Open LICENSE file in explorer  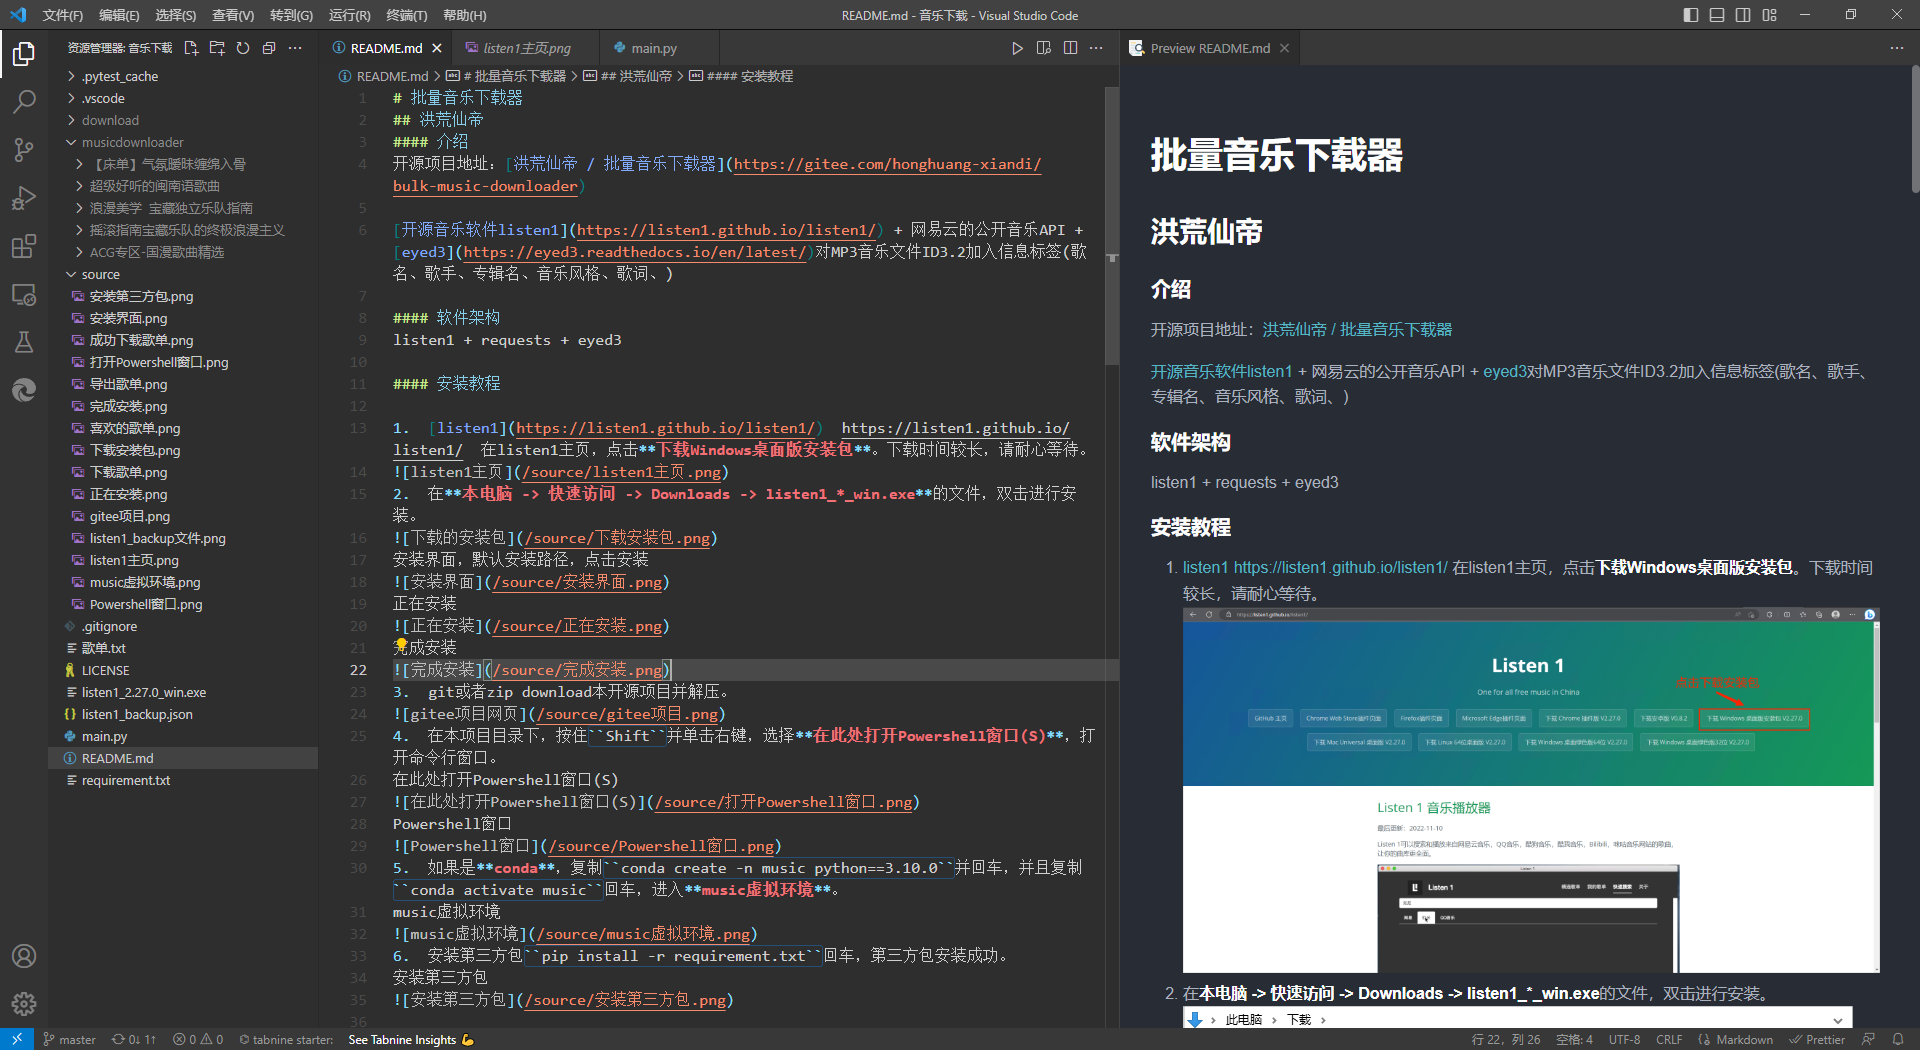[183, 670]
